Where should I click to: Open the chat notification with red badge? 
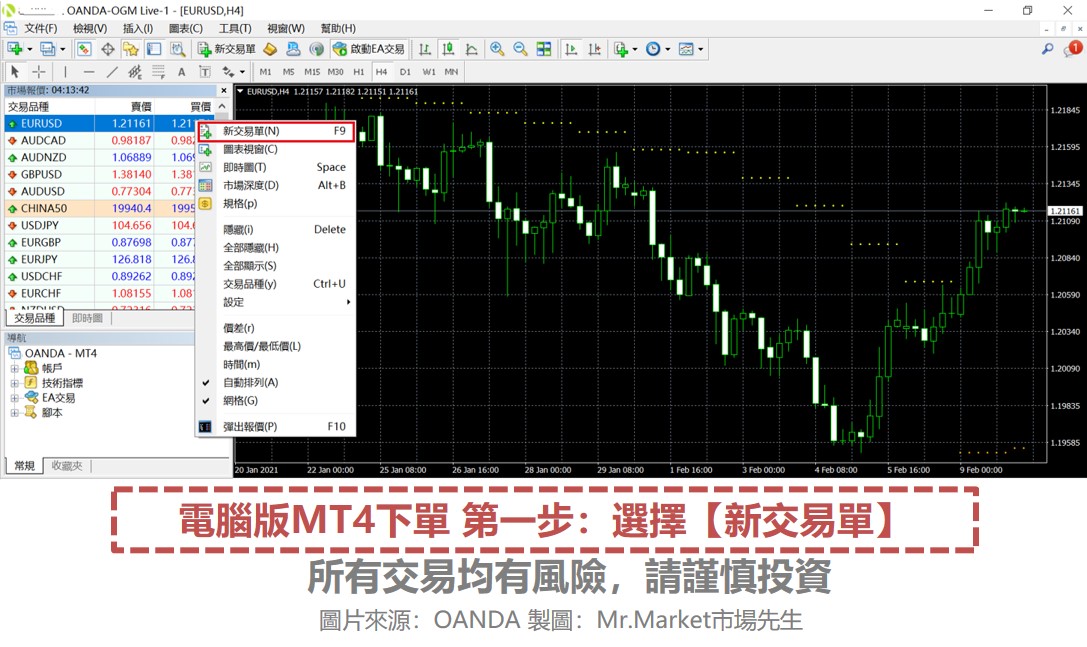coord(1072,49)
